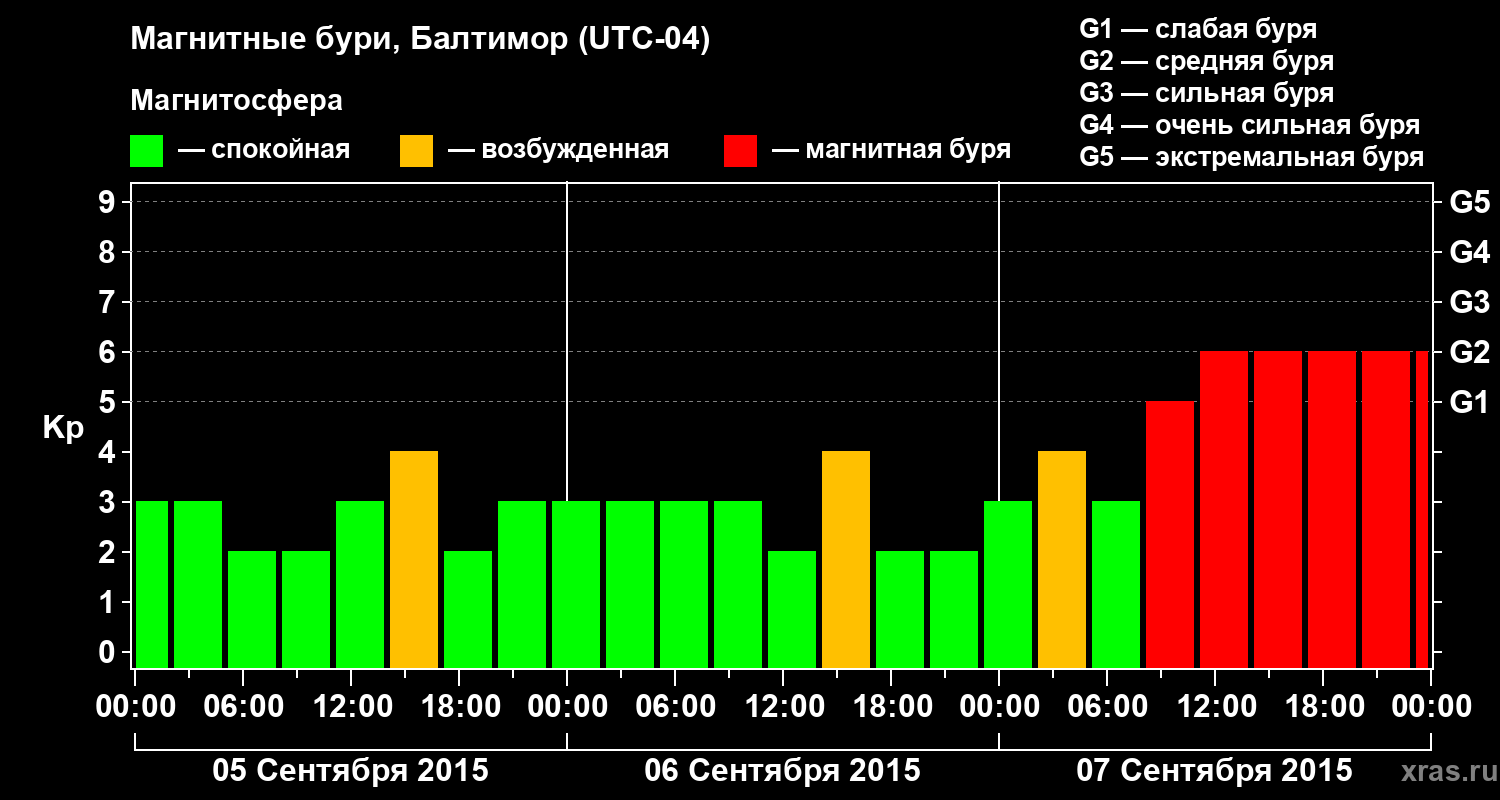Click '12:00' tick label above 05 Сентября
This screenshot has width=1500, height=800.
(351, 707)
